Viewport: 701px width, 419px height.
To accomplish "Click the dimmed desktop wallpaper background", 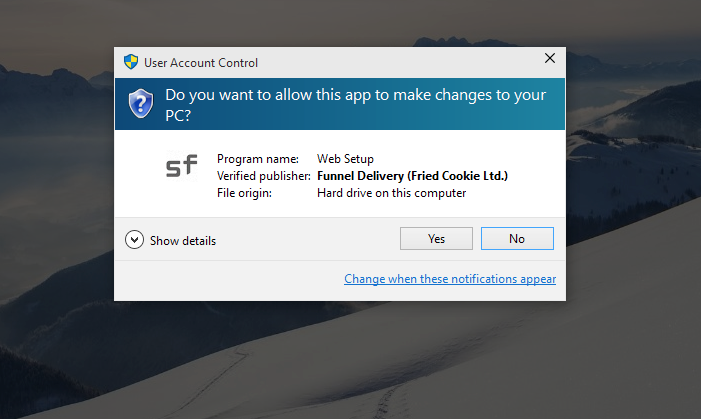I will [x=626, y=349].
